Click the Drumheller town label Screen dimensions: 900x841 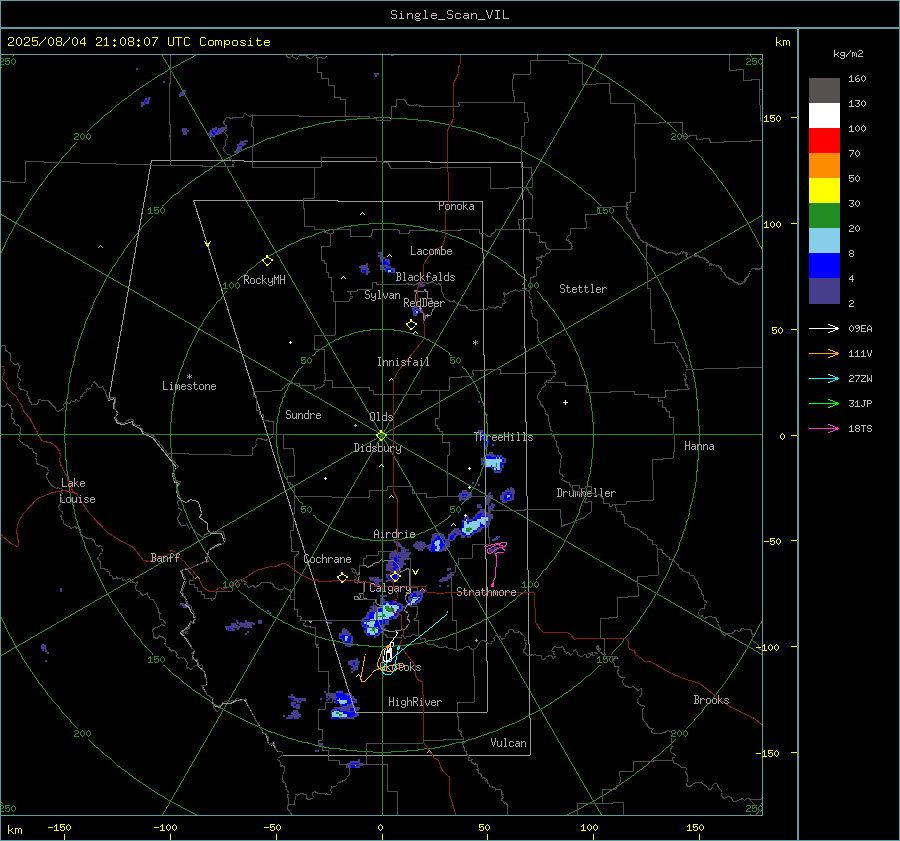[586, 493]
